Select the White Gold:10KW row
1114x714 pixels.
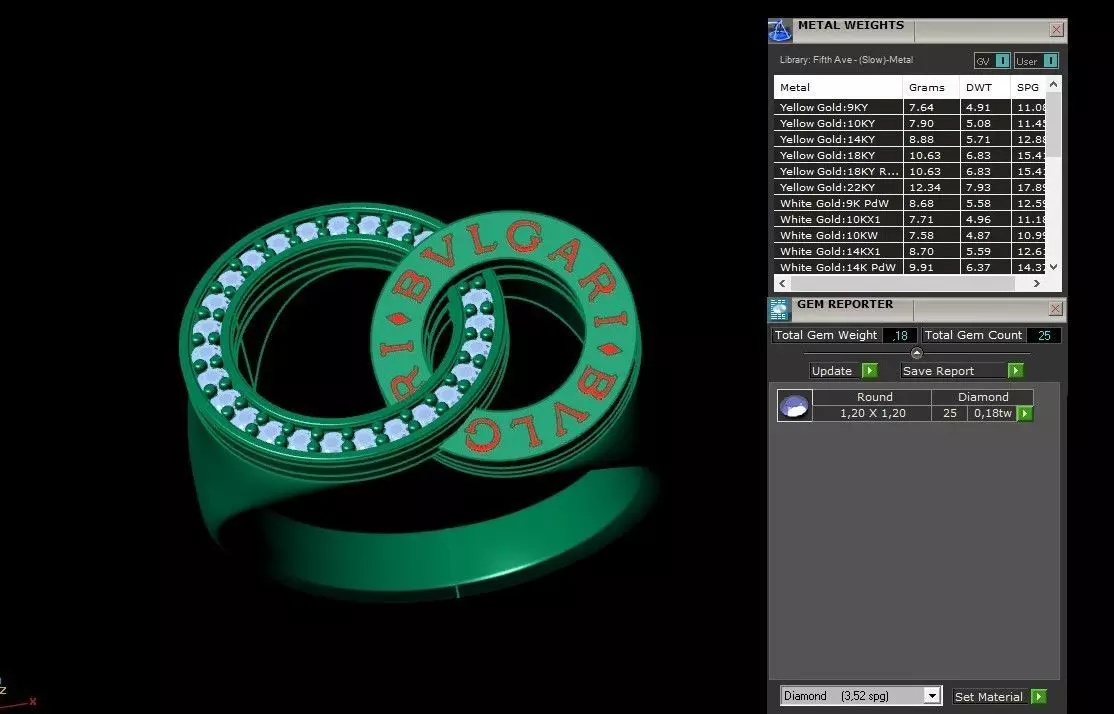(911, 235)
